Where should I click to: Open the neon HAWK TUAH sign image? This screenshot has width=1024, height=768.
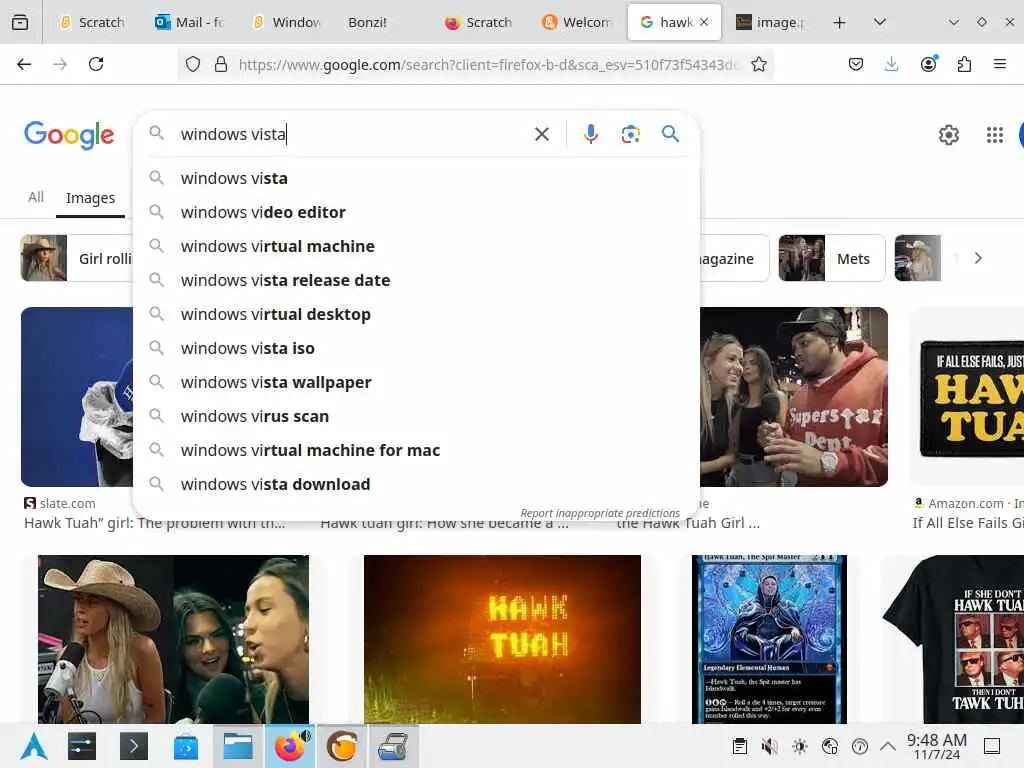click(502, 639)
